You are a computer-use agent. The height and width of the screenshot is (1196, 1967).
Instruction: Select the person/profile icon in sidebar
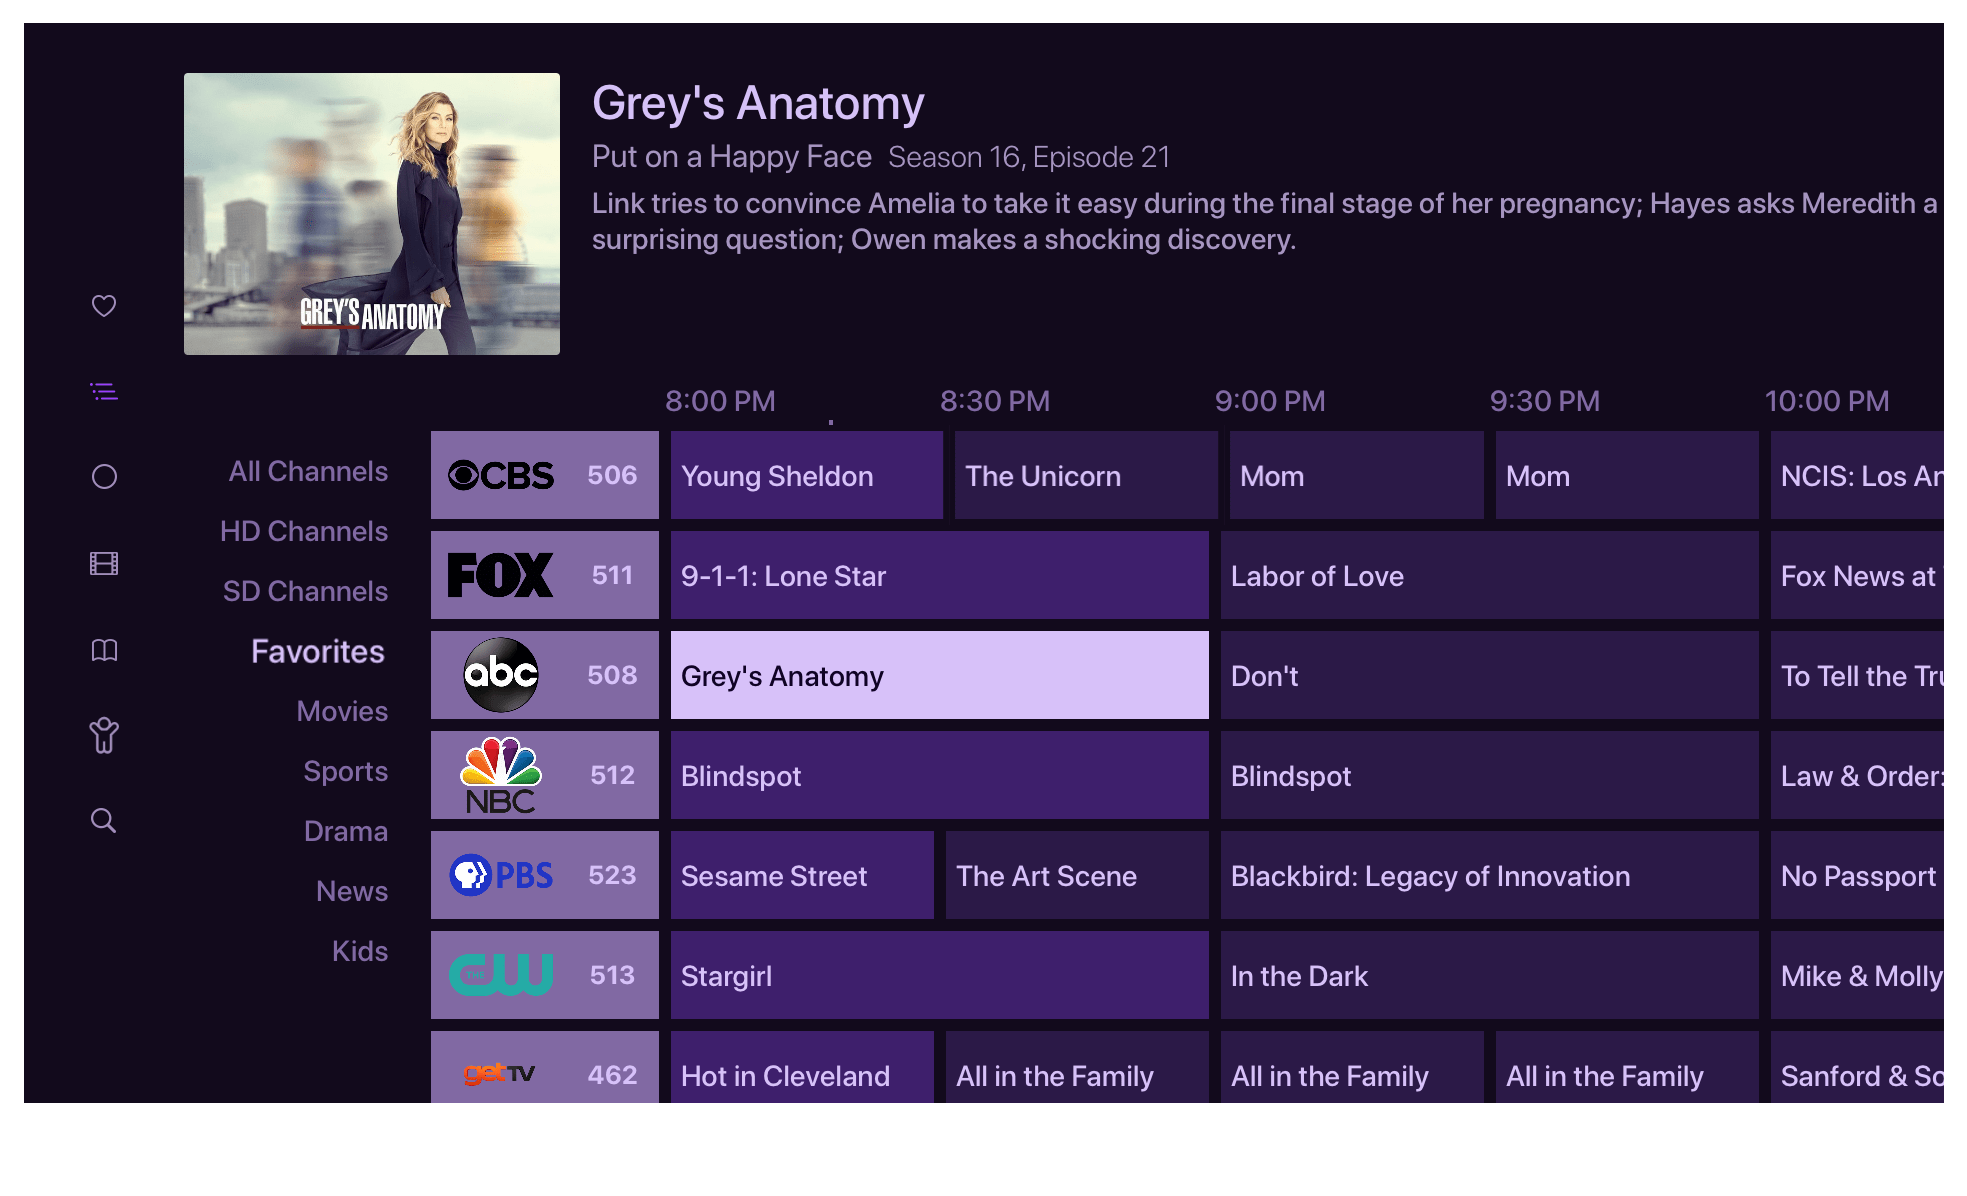[x=104, y=734]
